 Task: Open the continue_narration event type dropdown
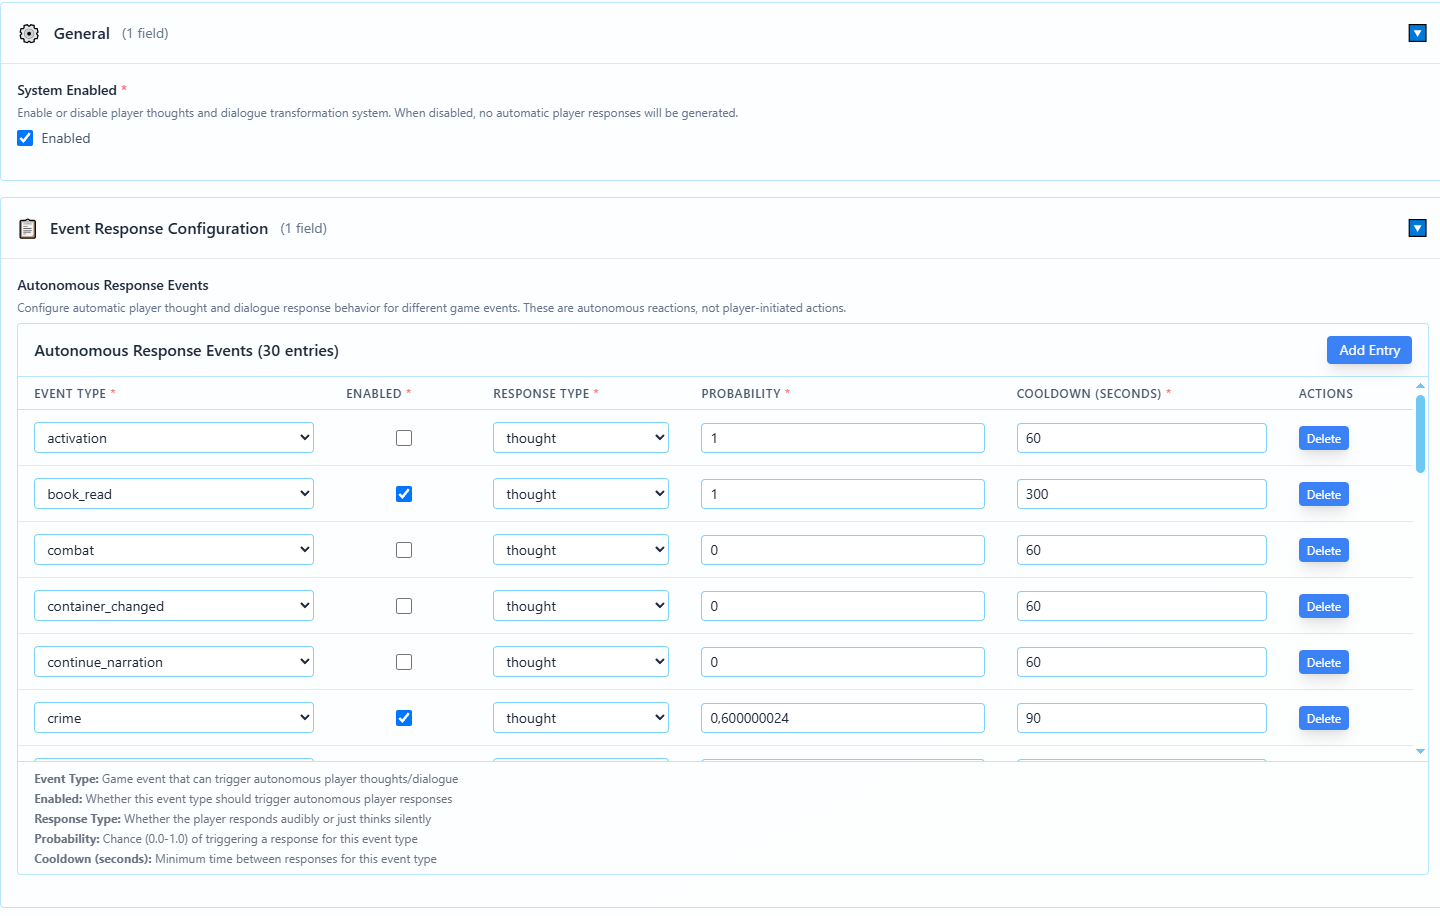click(x=174, y=662)
